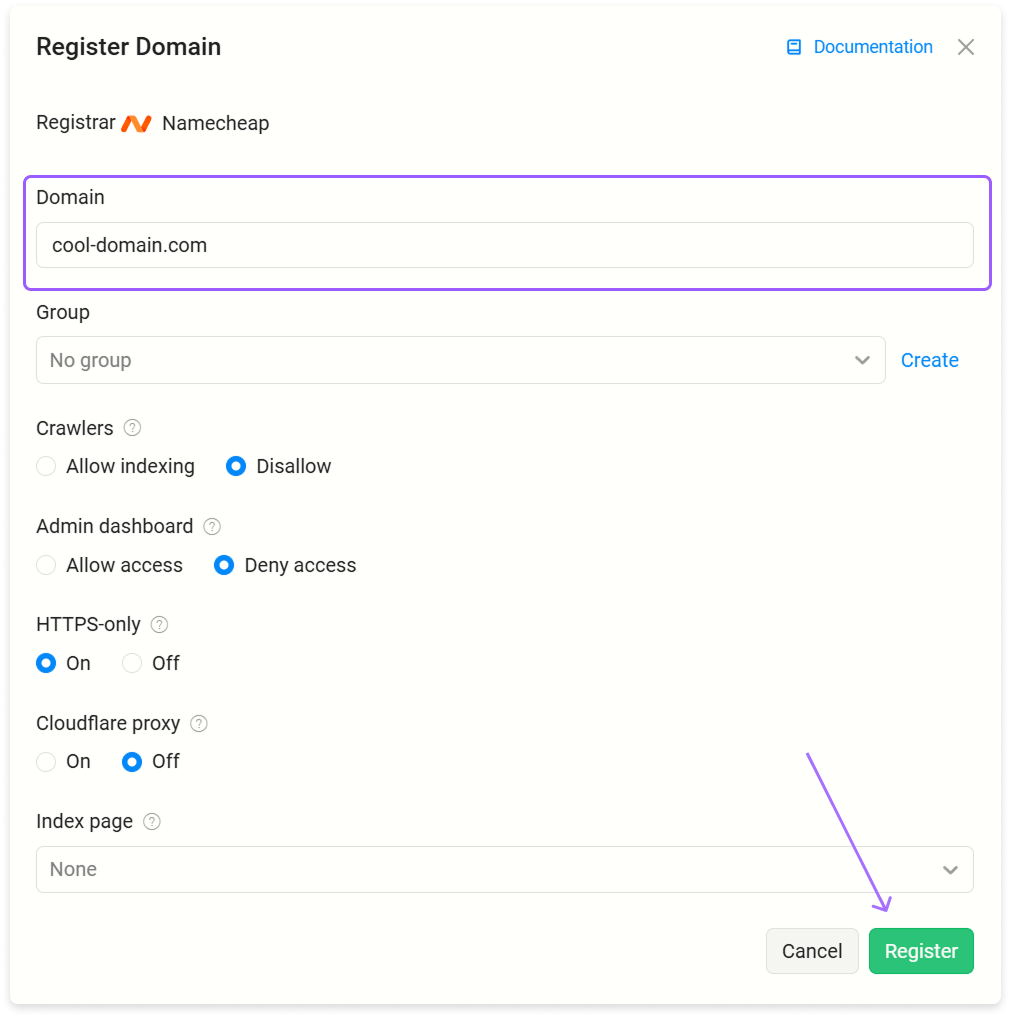The height and width of the screenshot is (1018, 1011).
Task: Click the help icon beside Cloudflare proxy
Action: click(199, 723)
